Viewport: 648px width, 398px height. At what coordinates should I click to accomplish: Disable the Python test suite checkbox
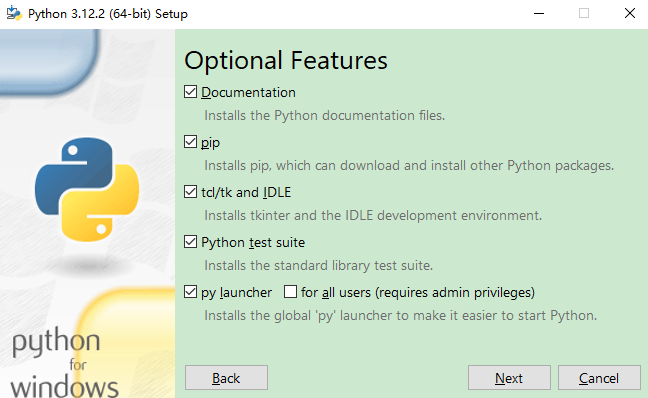pos(190,242)
